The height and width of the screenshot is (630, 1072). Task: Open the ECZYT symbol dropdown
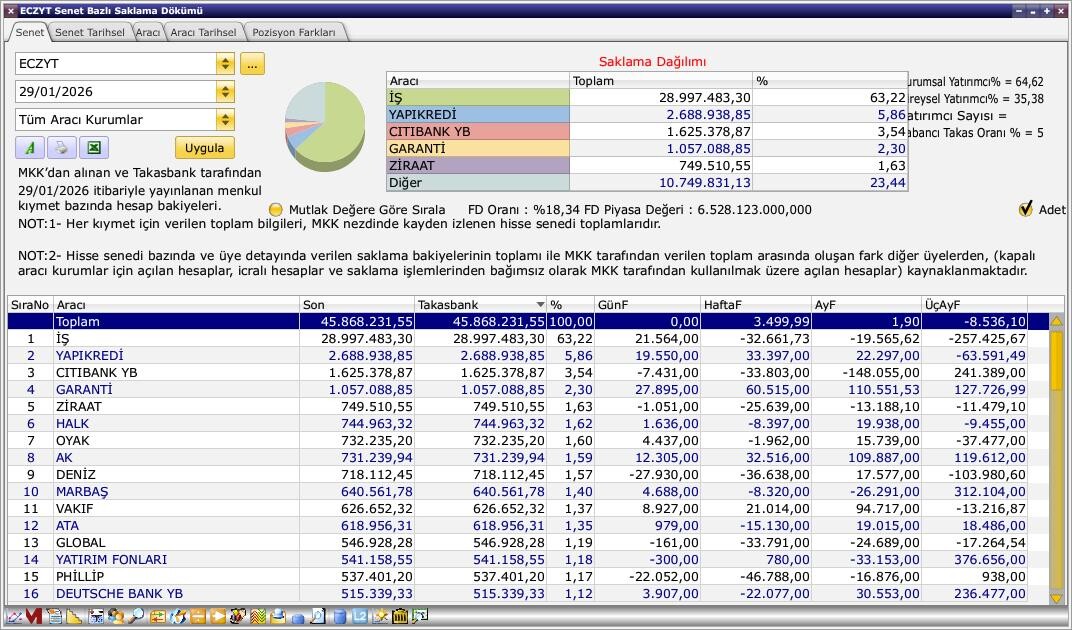pyautogui.click(x=225, y=64)
